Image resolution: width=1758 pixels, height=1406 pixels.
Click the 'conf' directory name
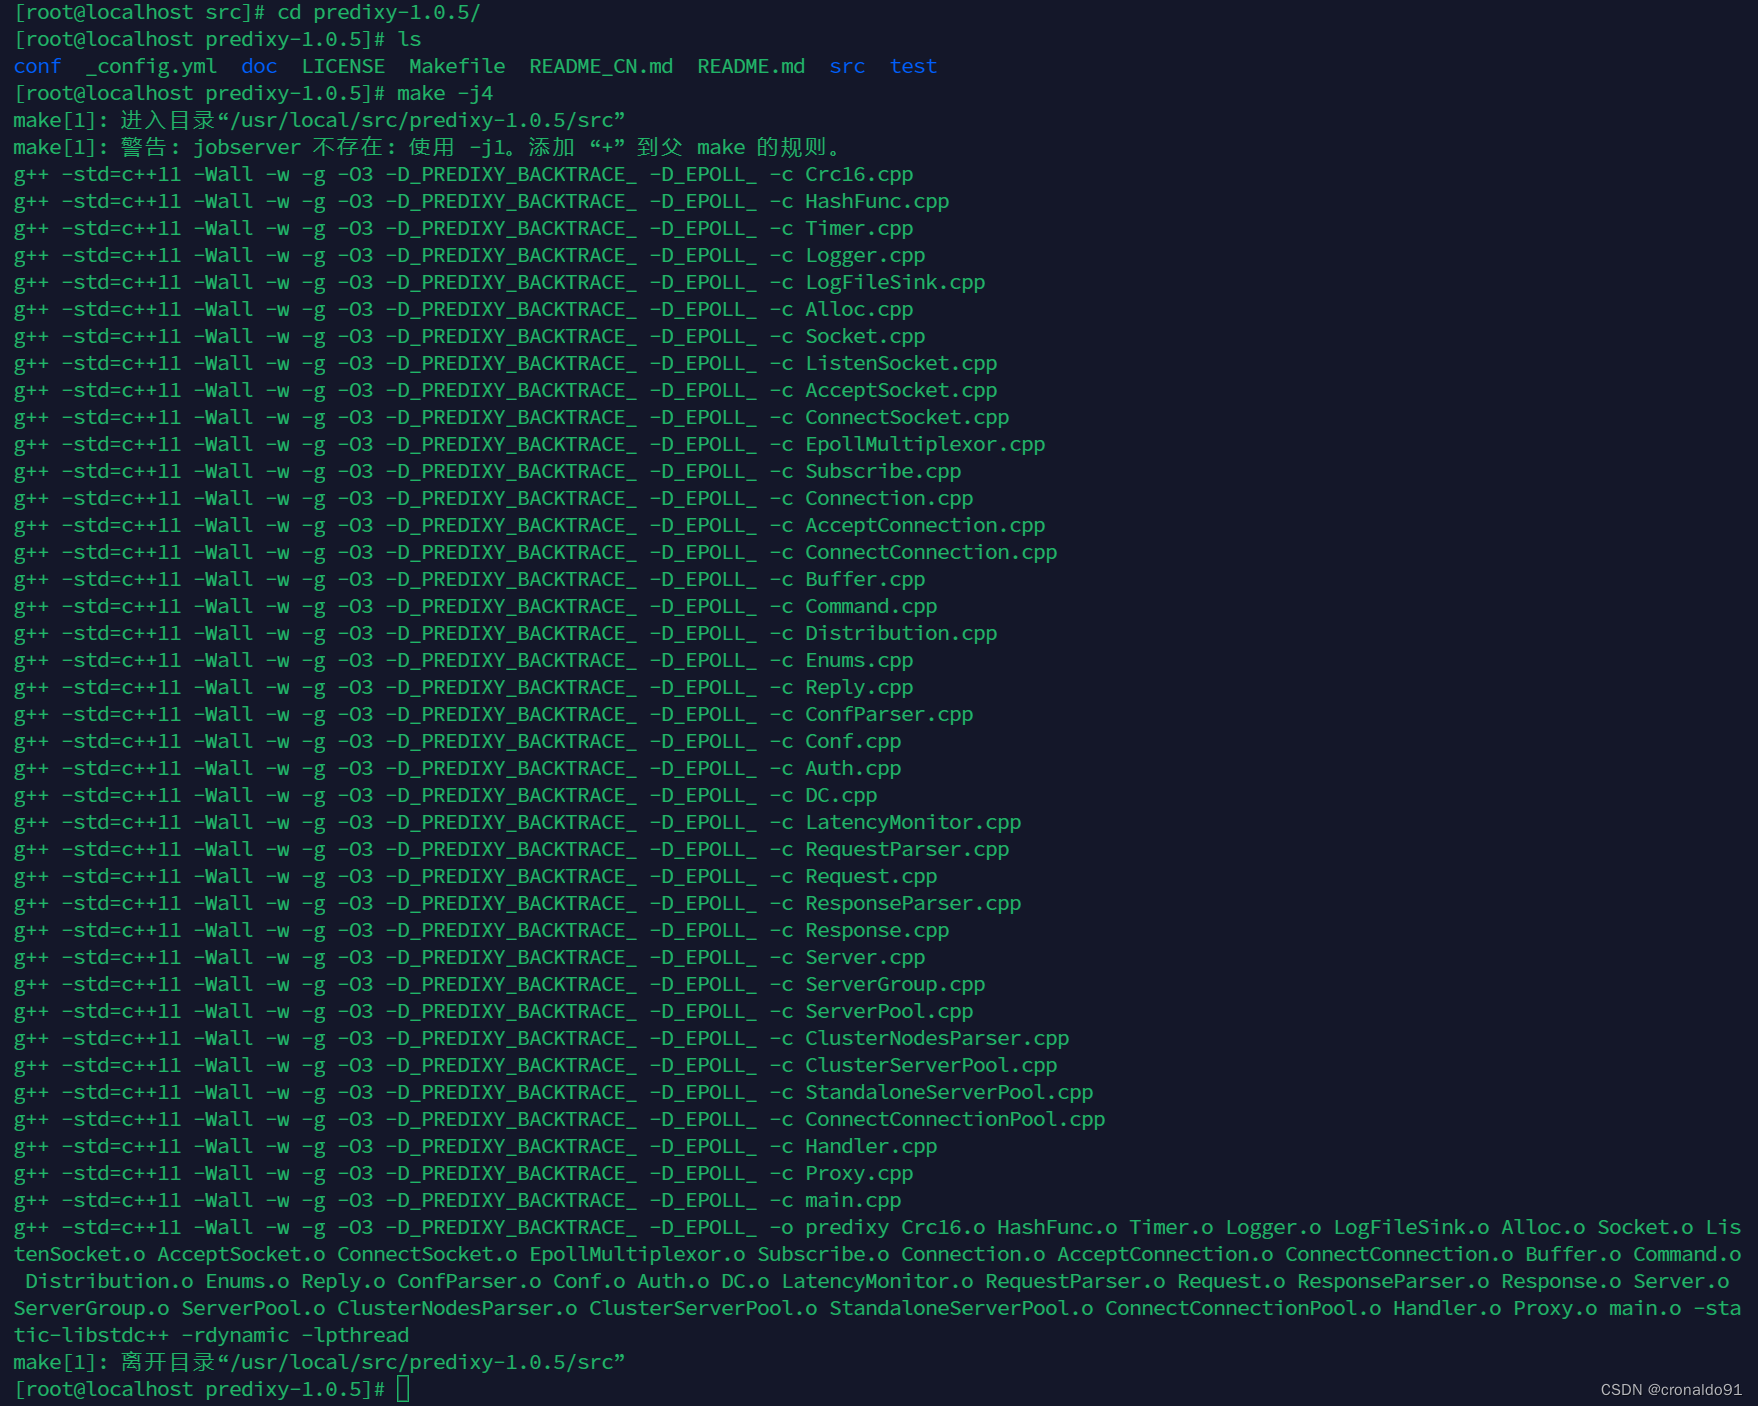pos(38,66)
